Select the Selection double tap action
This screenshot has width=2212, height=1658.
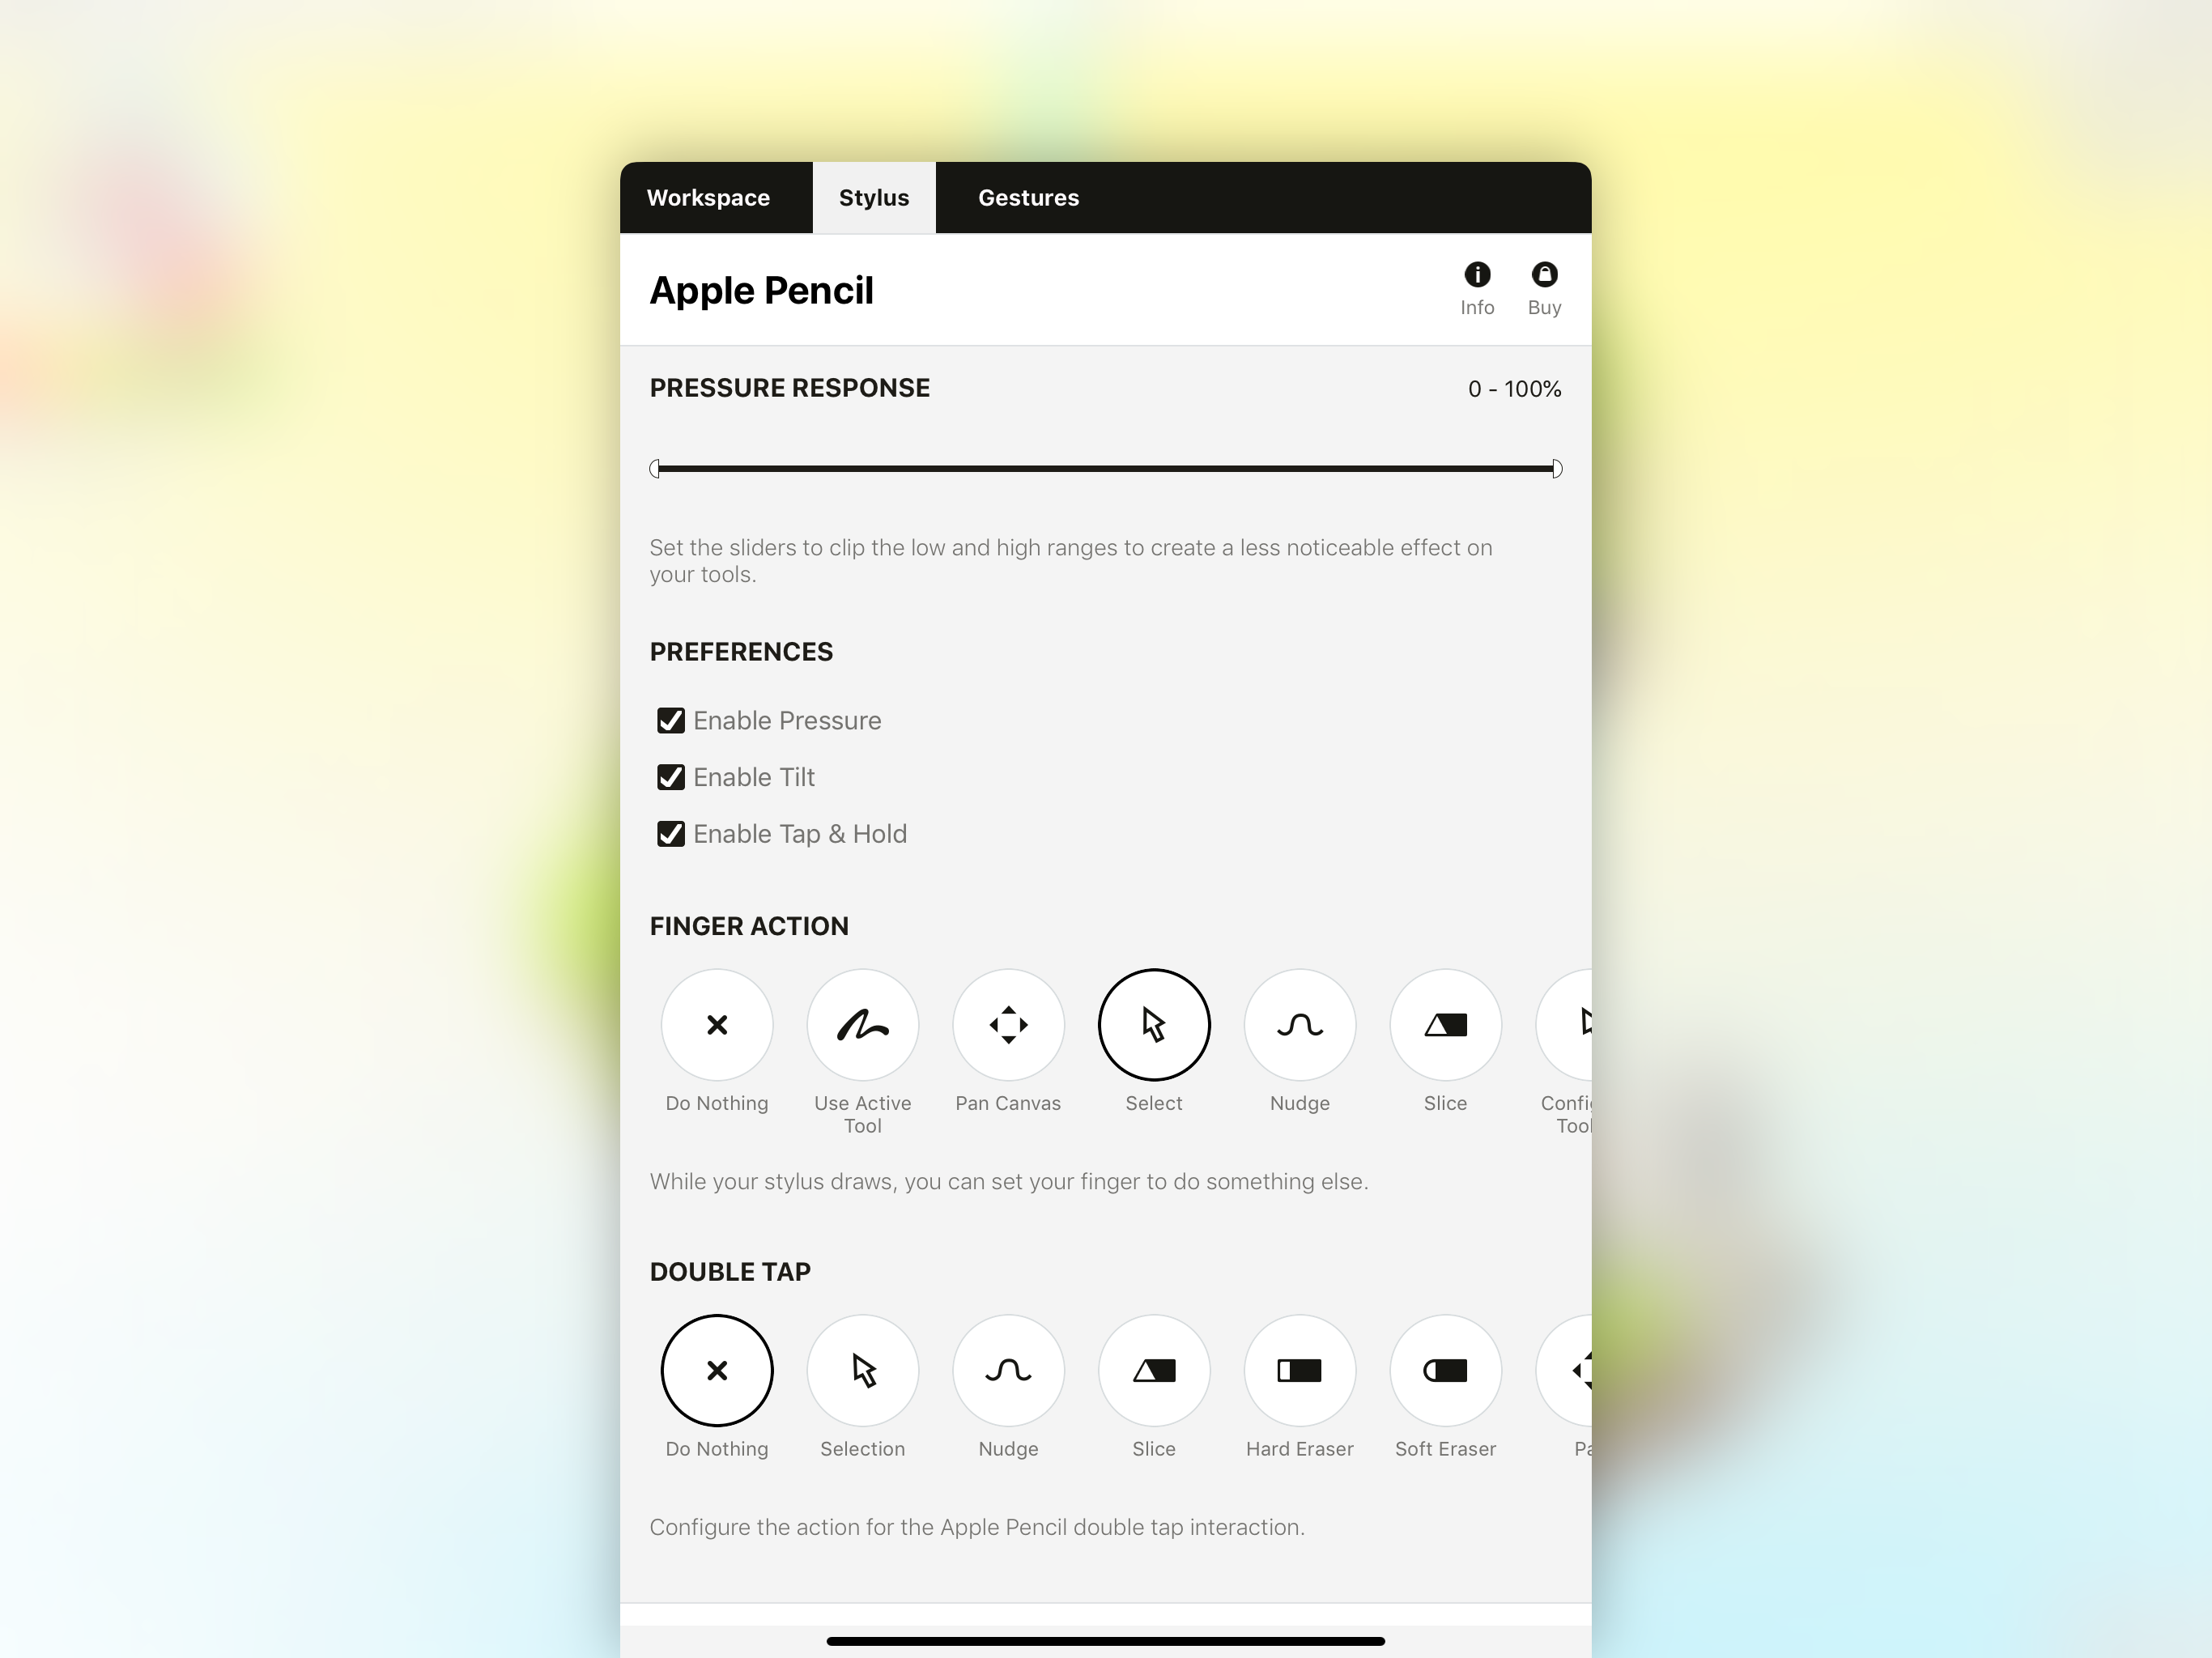pos(862,1372)
